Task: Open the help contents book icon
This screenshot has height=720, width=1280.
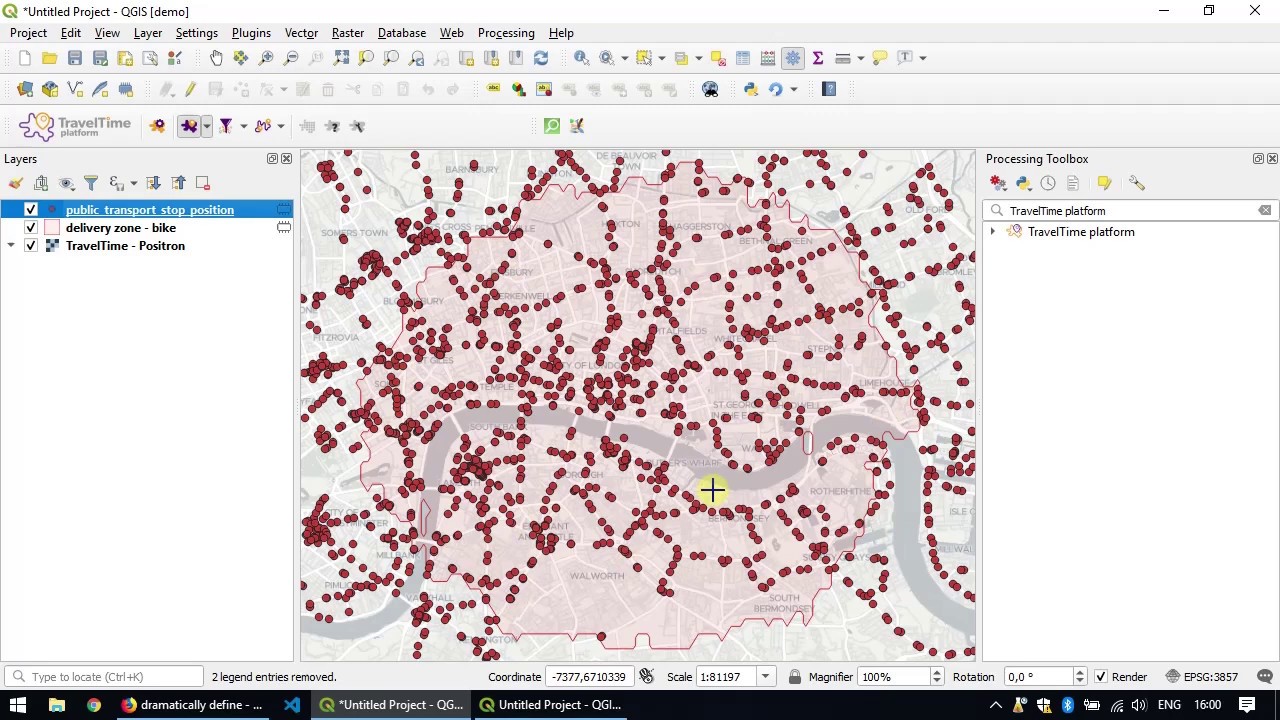Action: (829, 90)
